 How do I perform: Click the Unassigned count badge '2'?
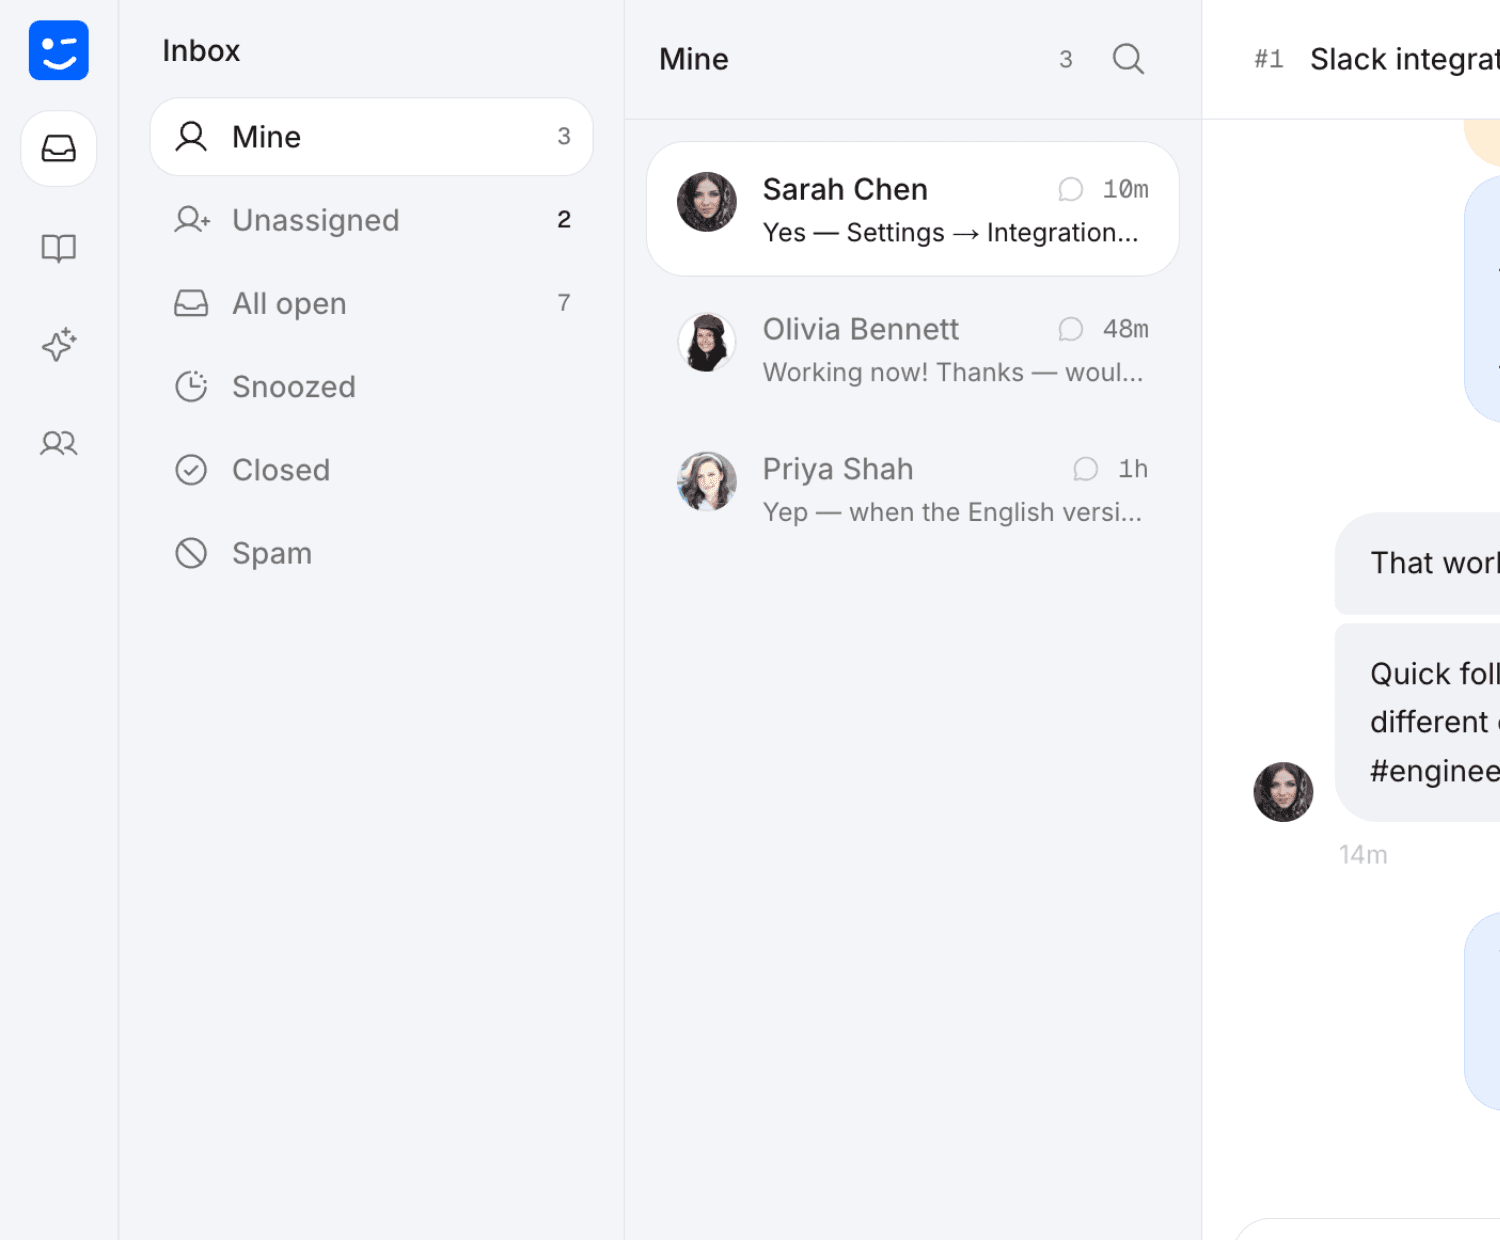pyautogui.click(x=564, y=219)
